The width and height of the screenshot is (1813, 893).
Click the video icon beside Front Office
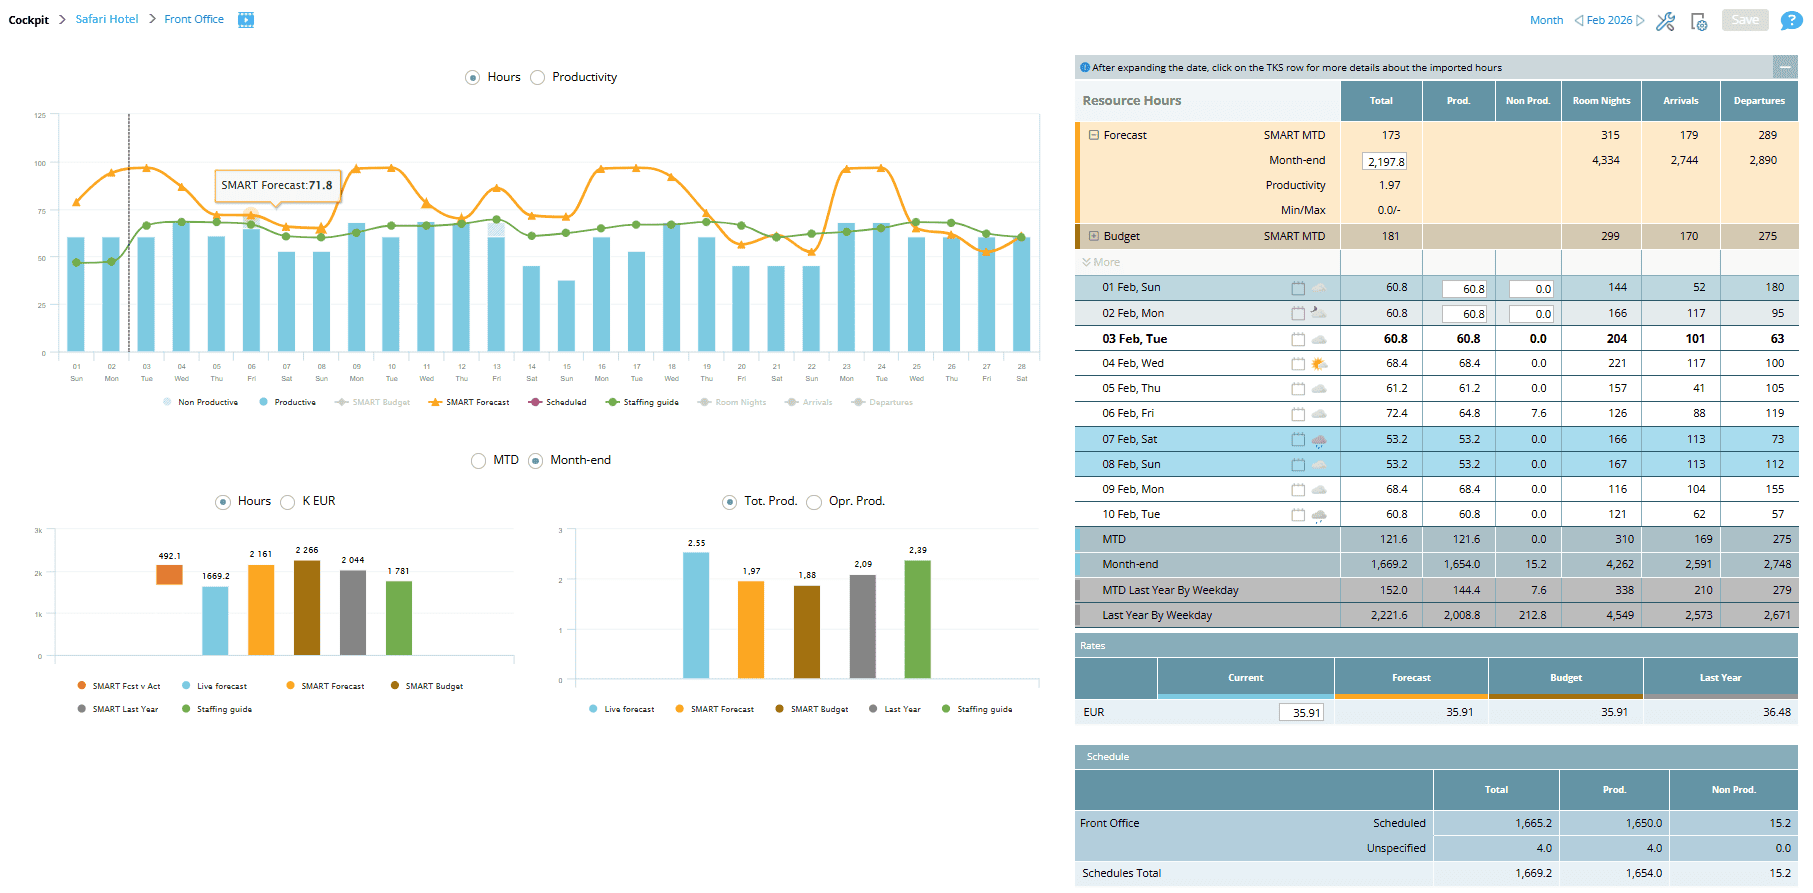[x=246, y=20]
